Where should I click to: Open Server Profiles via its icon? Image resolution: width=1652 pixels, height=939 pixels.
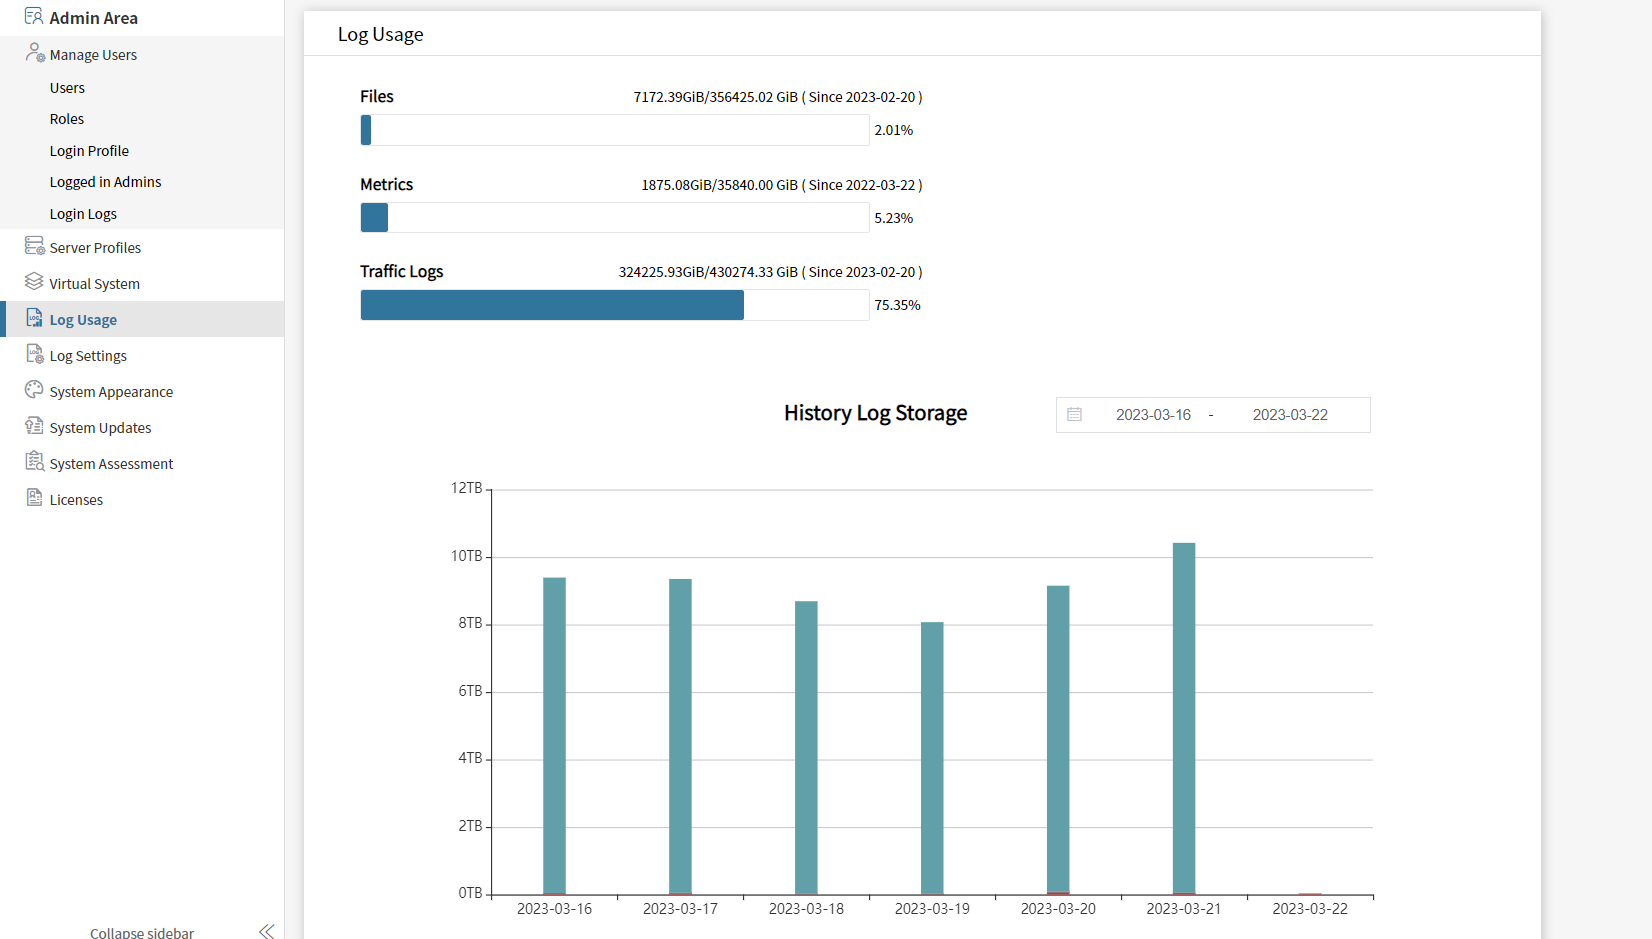(x=34, y=246)
